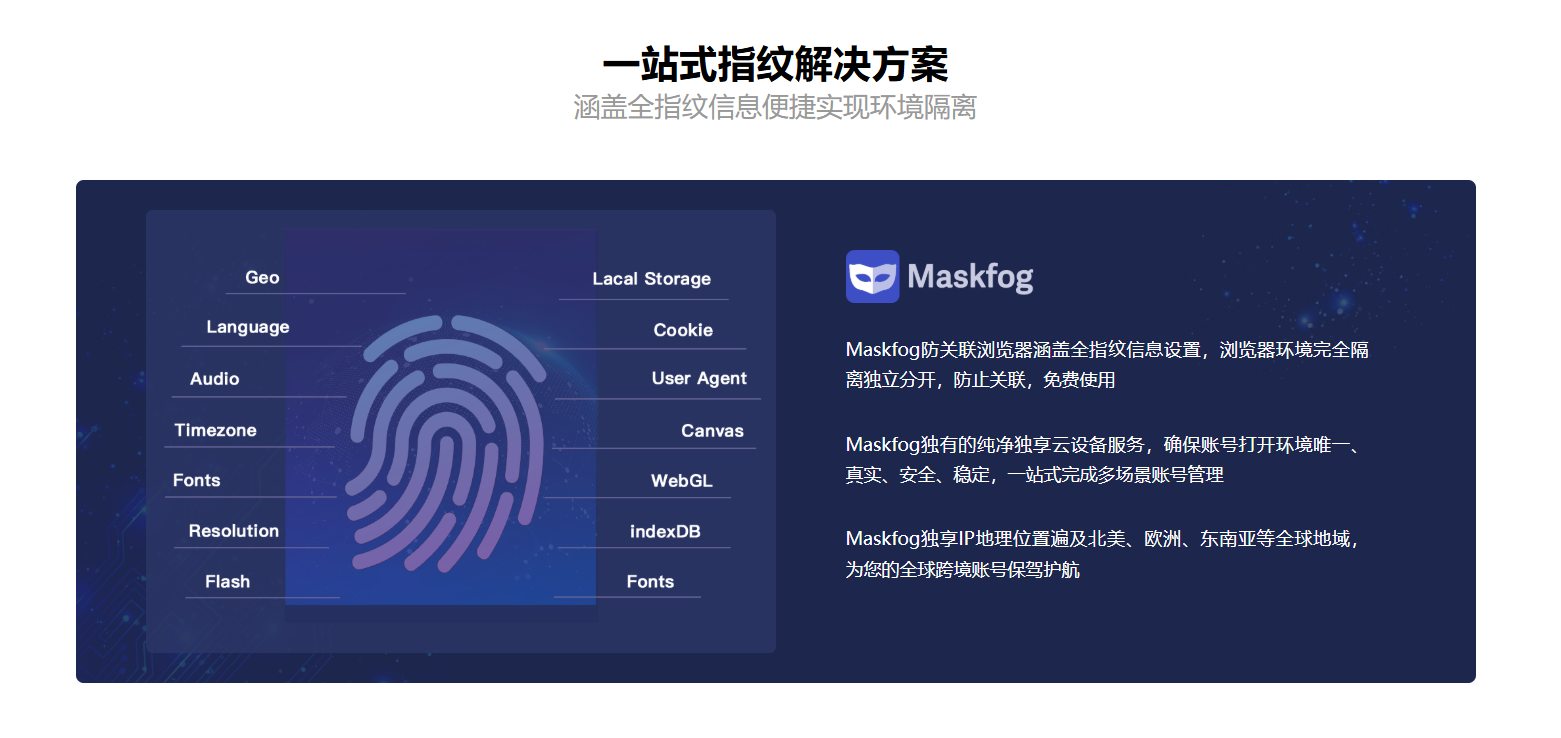Click the fingerprint graphic in the center
The image size is (1561, 738).
[445, 443]
